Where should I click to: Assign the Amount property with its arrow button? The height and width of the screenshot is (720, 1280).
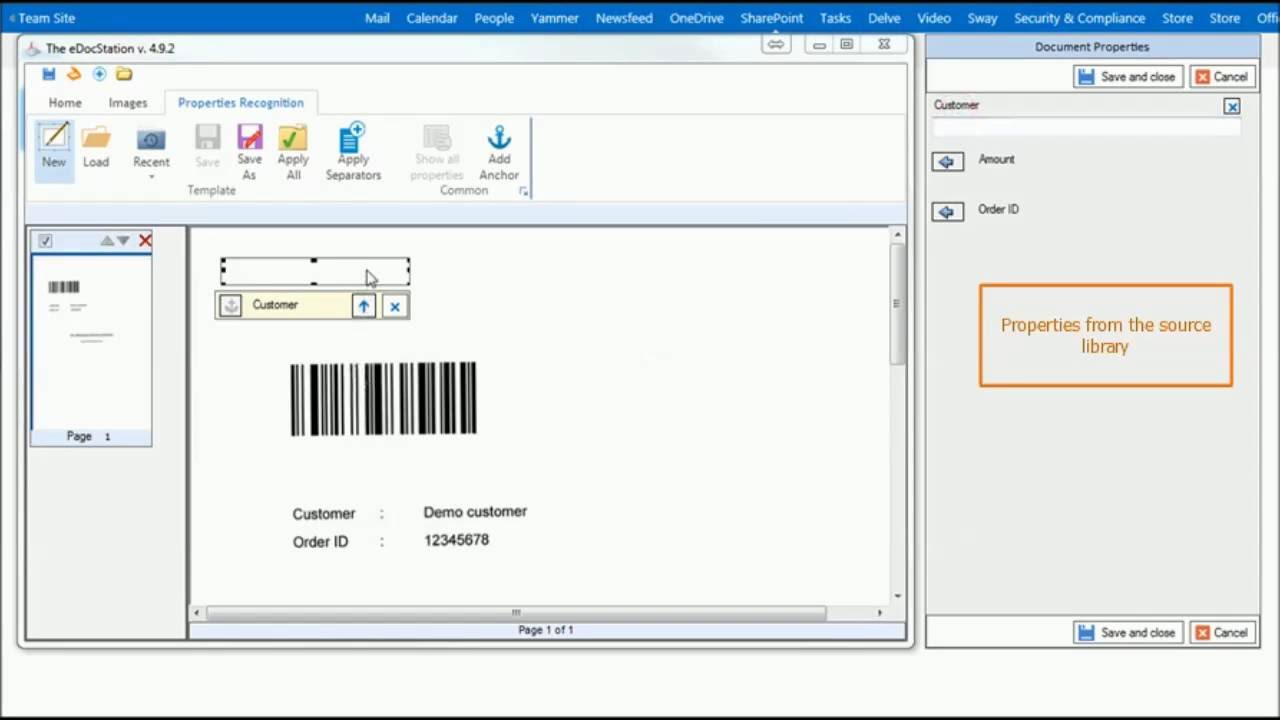click(947, 161)
